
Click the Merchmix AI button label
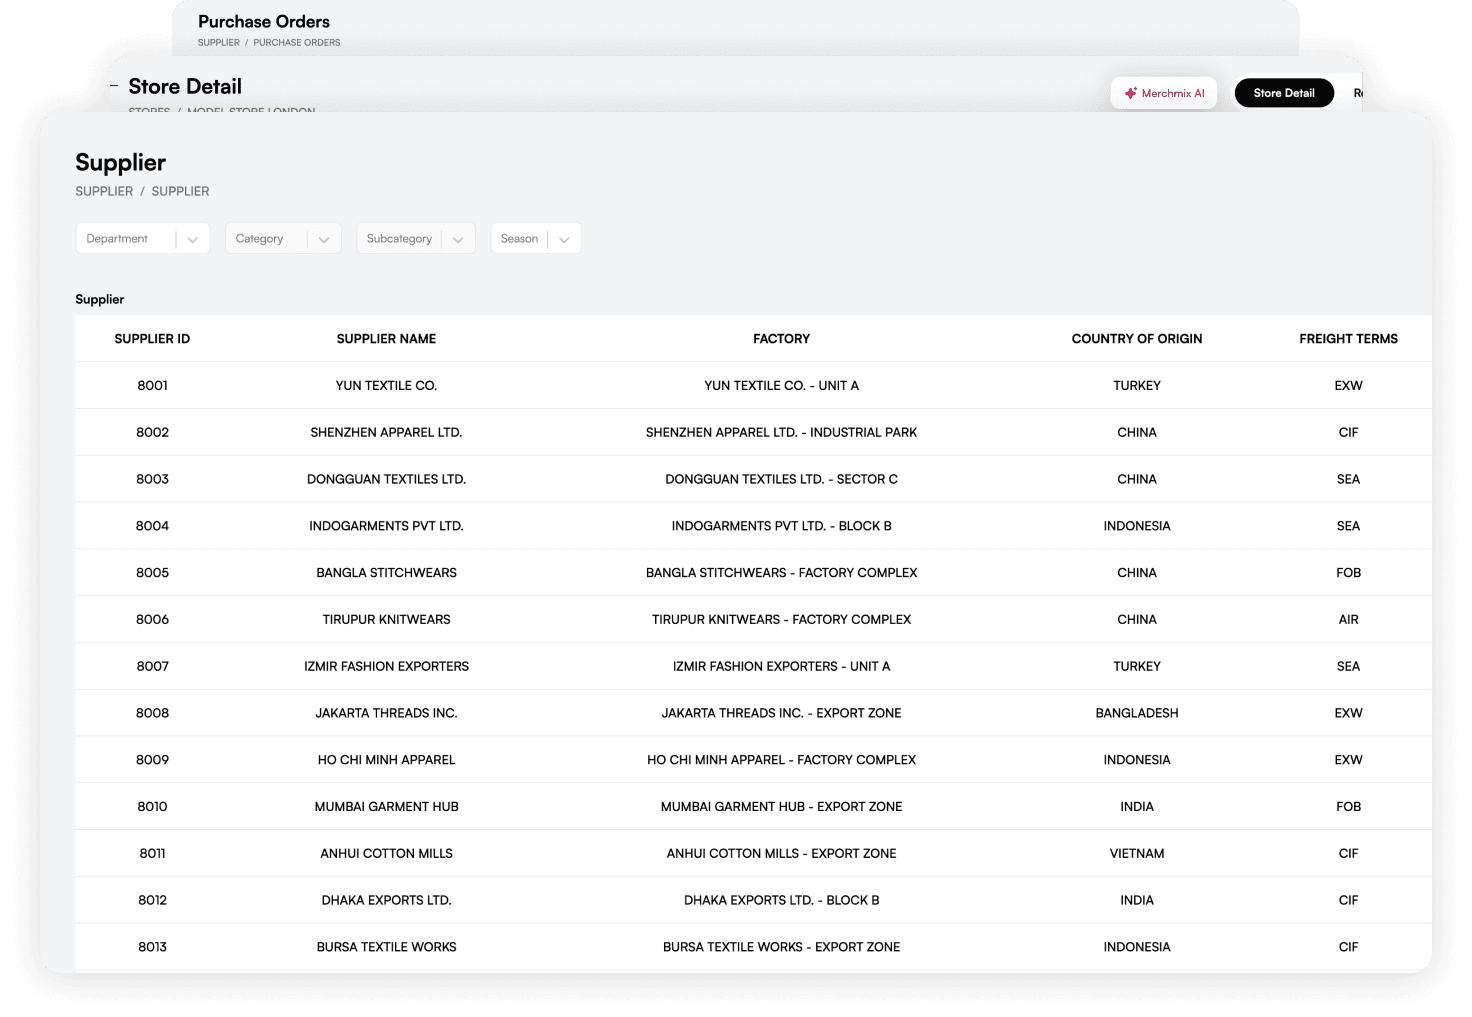(x=1173, y=93)
